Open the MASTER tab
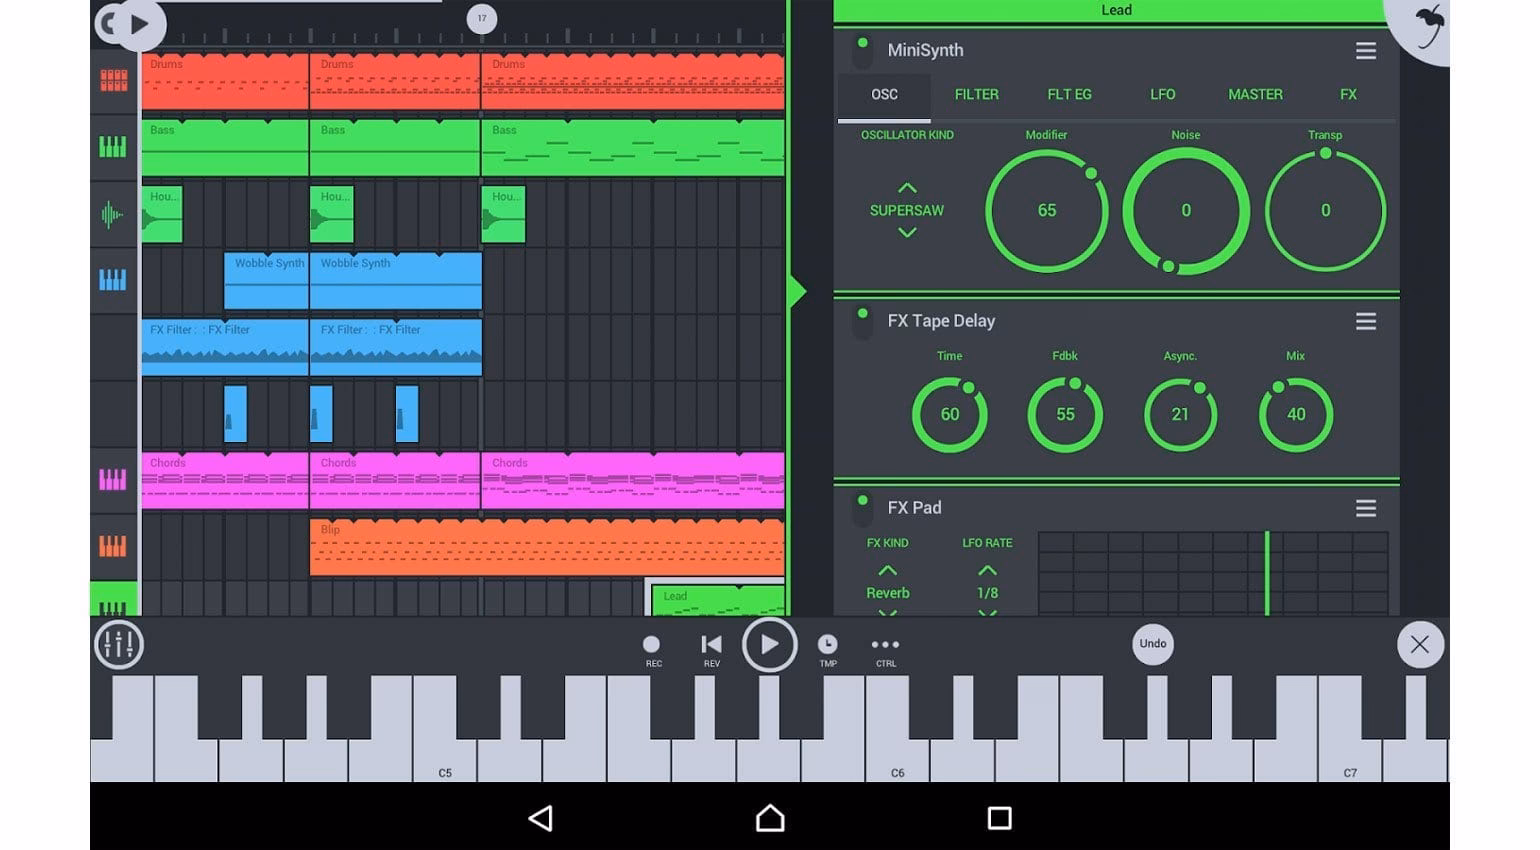The image size is (1540, 850). tap(1255, 94)
